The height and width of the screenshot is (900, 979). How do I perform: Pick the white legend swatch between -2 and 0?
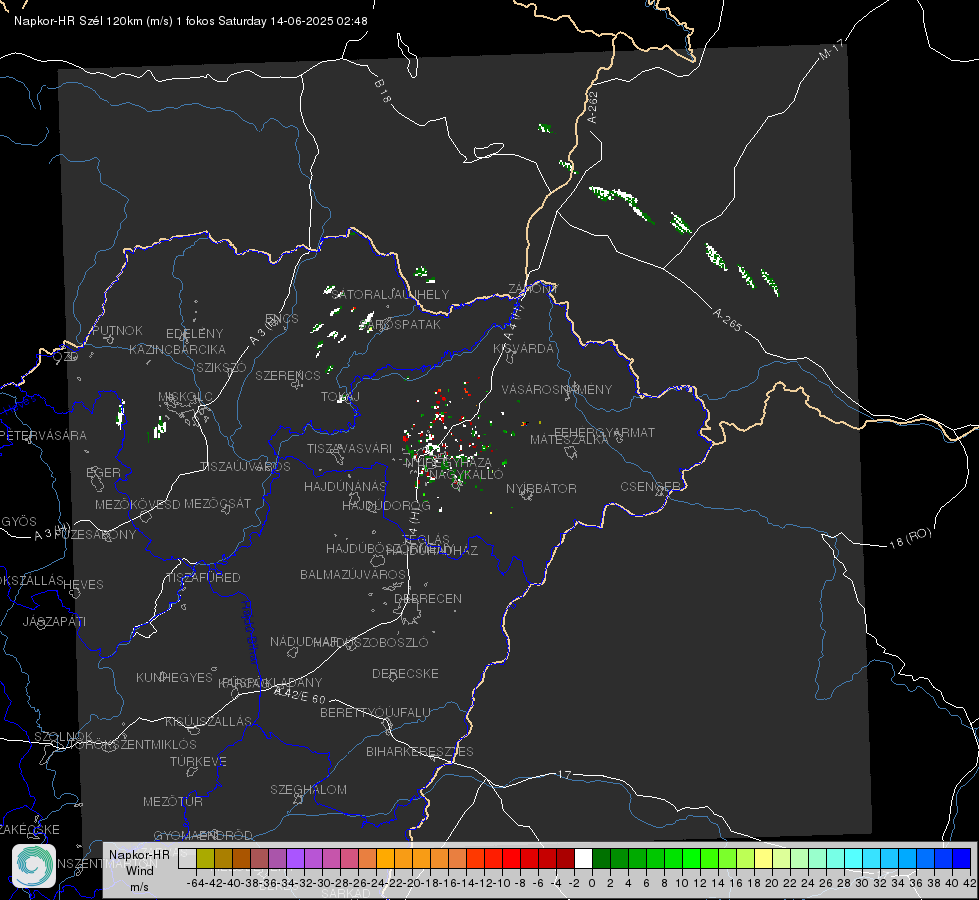click(583, 858)
